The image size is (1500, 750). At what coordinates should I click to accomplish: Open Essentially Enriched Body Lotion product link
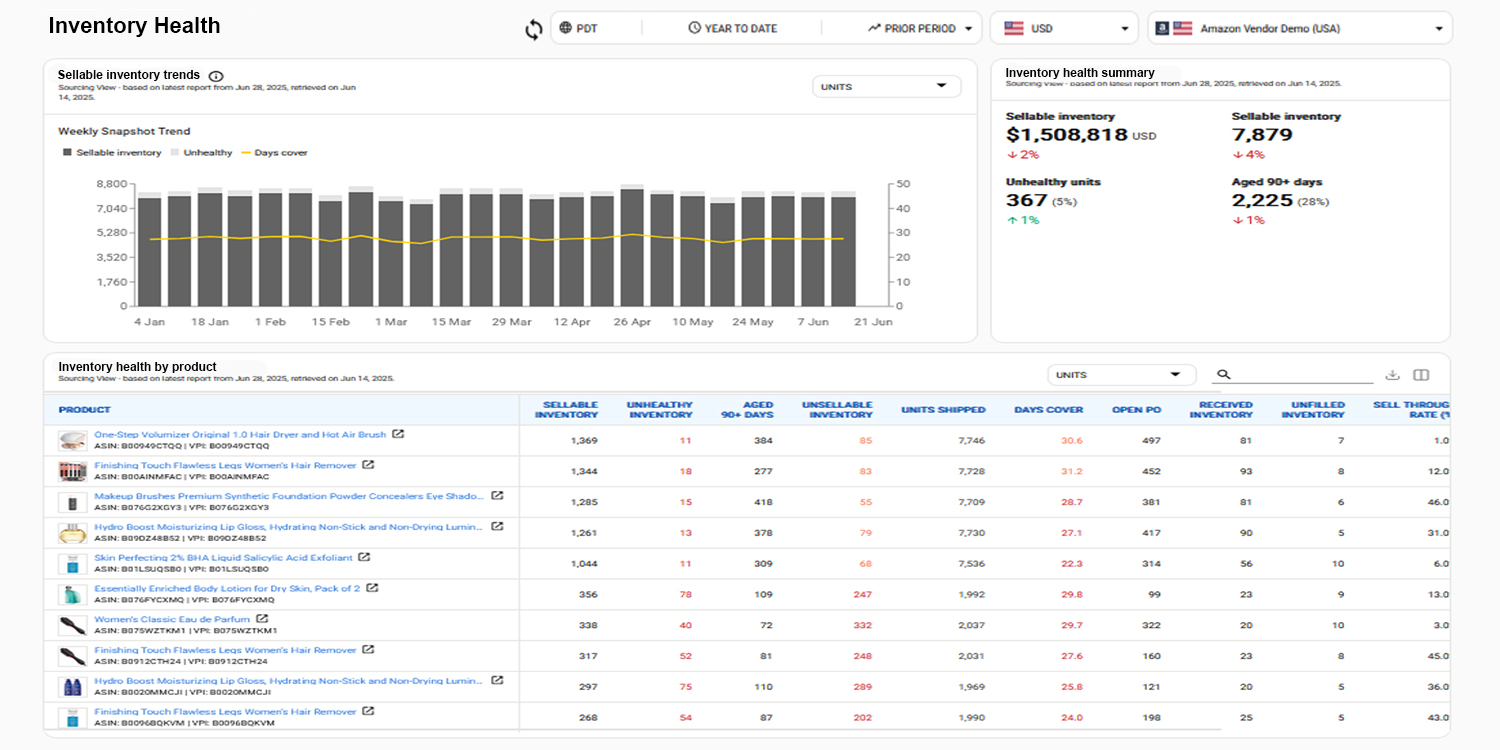(227, 589)
